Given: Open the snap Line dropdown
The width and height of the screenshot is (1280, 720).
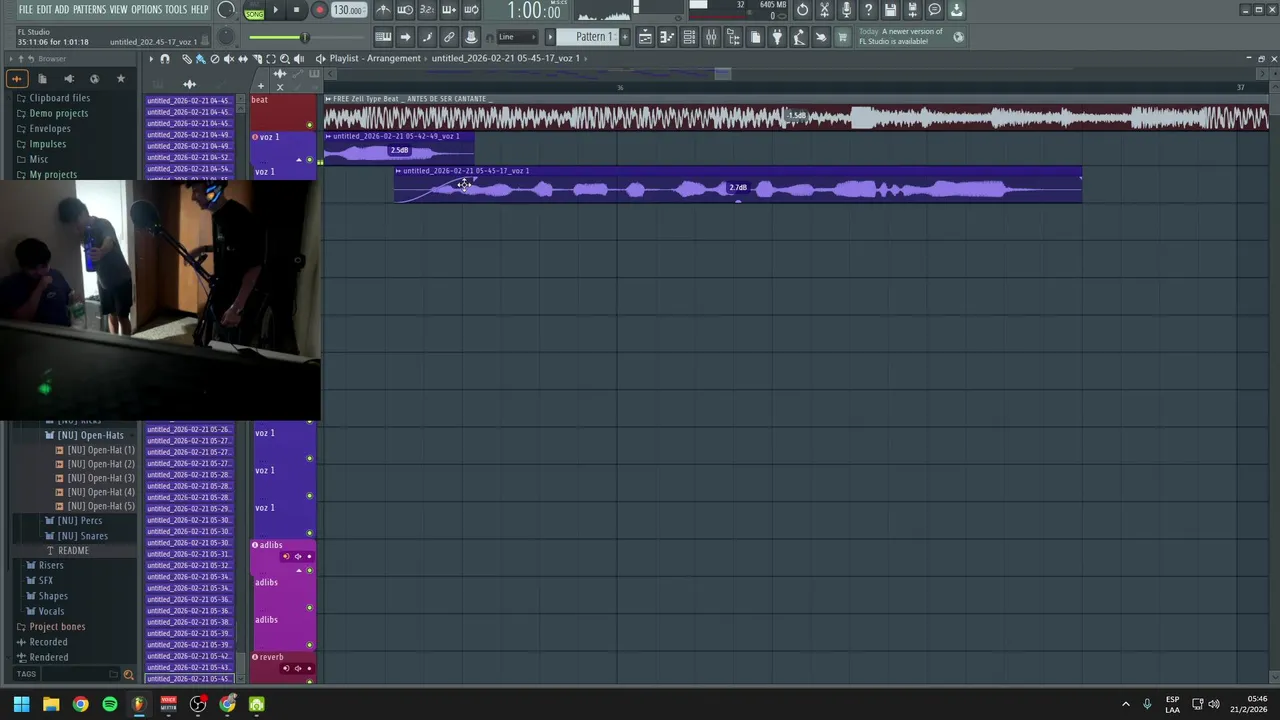Looking at the screenshot, I should click(518, 37).
